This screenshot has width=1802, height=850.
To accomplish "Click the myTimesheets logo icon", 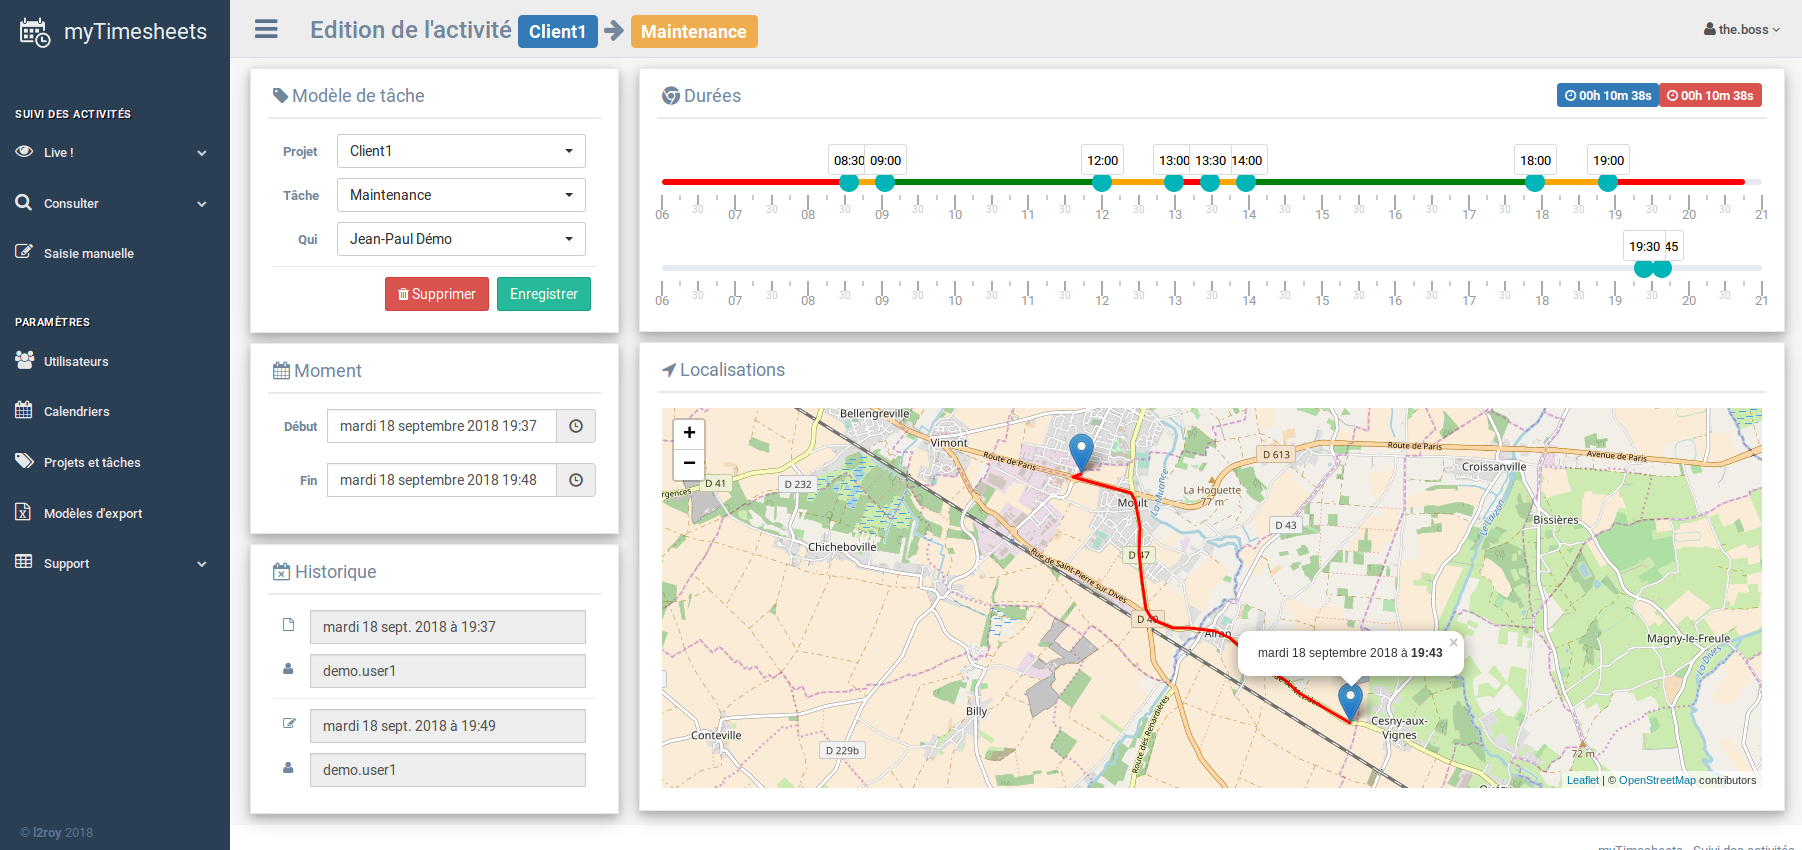I will pos(34,32).
